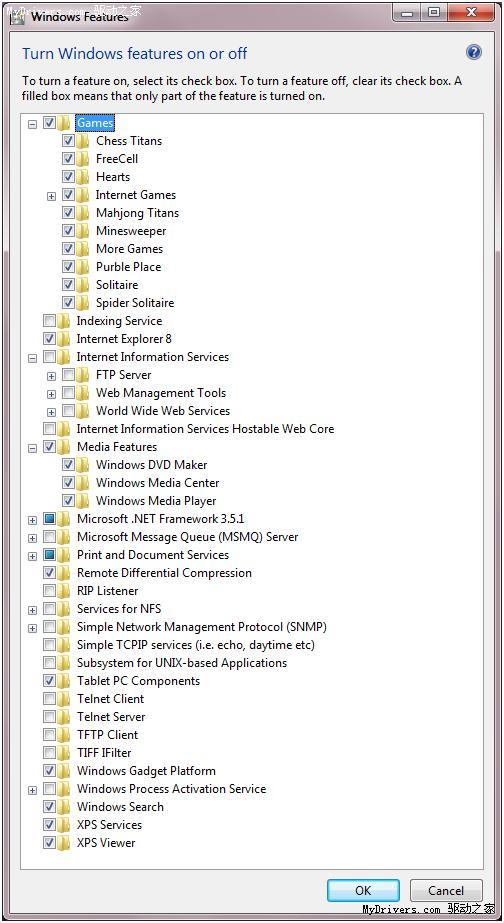Click the FTP Server folder icon

(83, 375)
